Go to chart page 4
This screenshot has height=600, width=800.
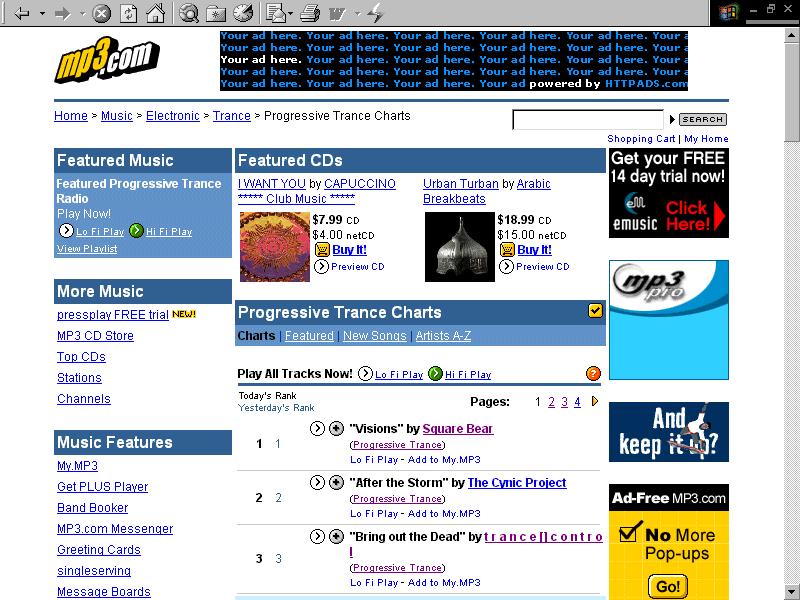coord(577,402)
